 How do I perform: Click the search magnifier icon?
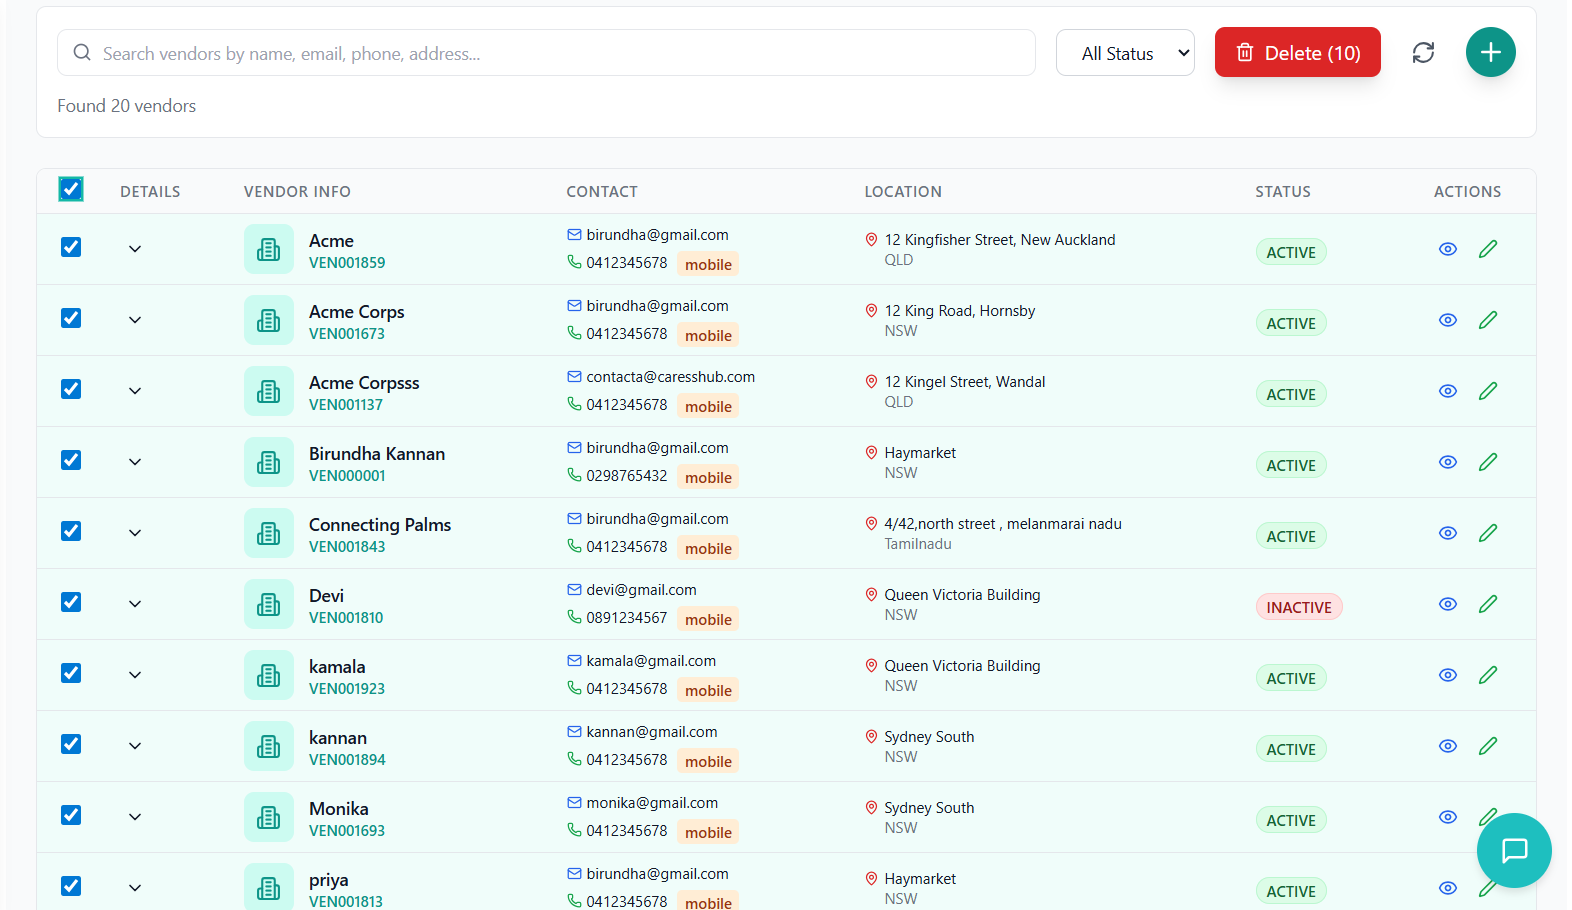[82, 52]
